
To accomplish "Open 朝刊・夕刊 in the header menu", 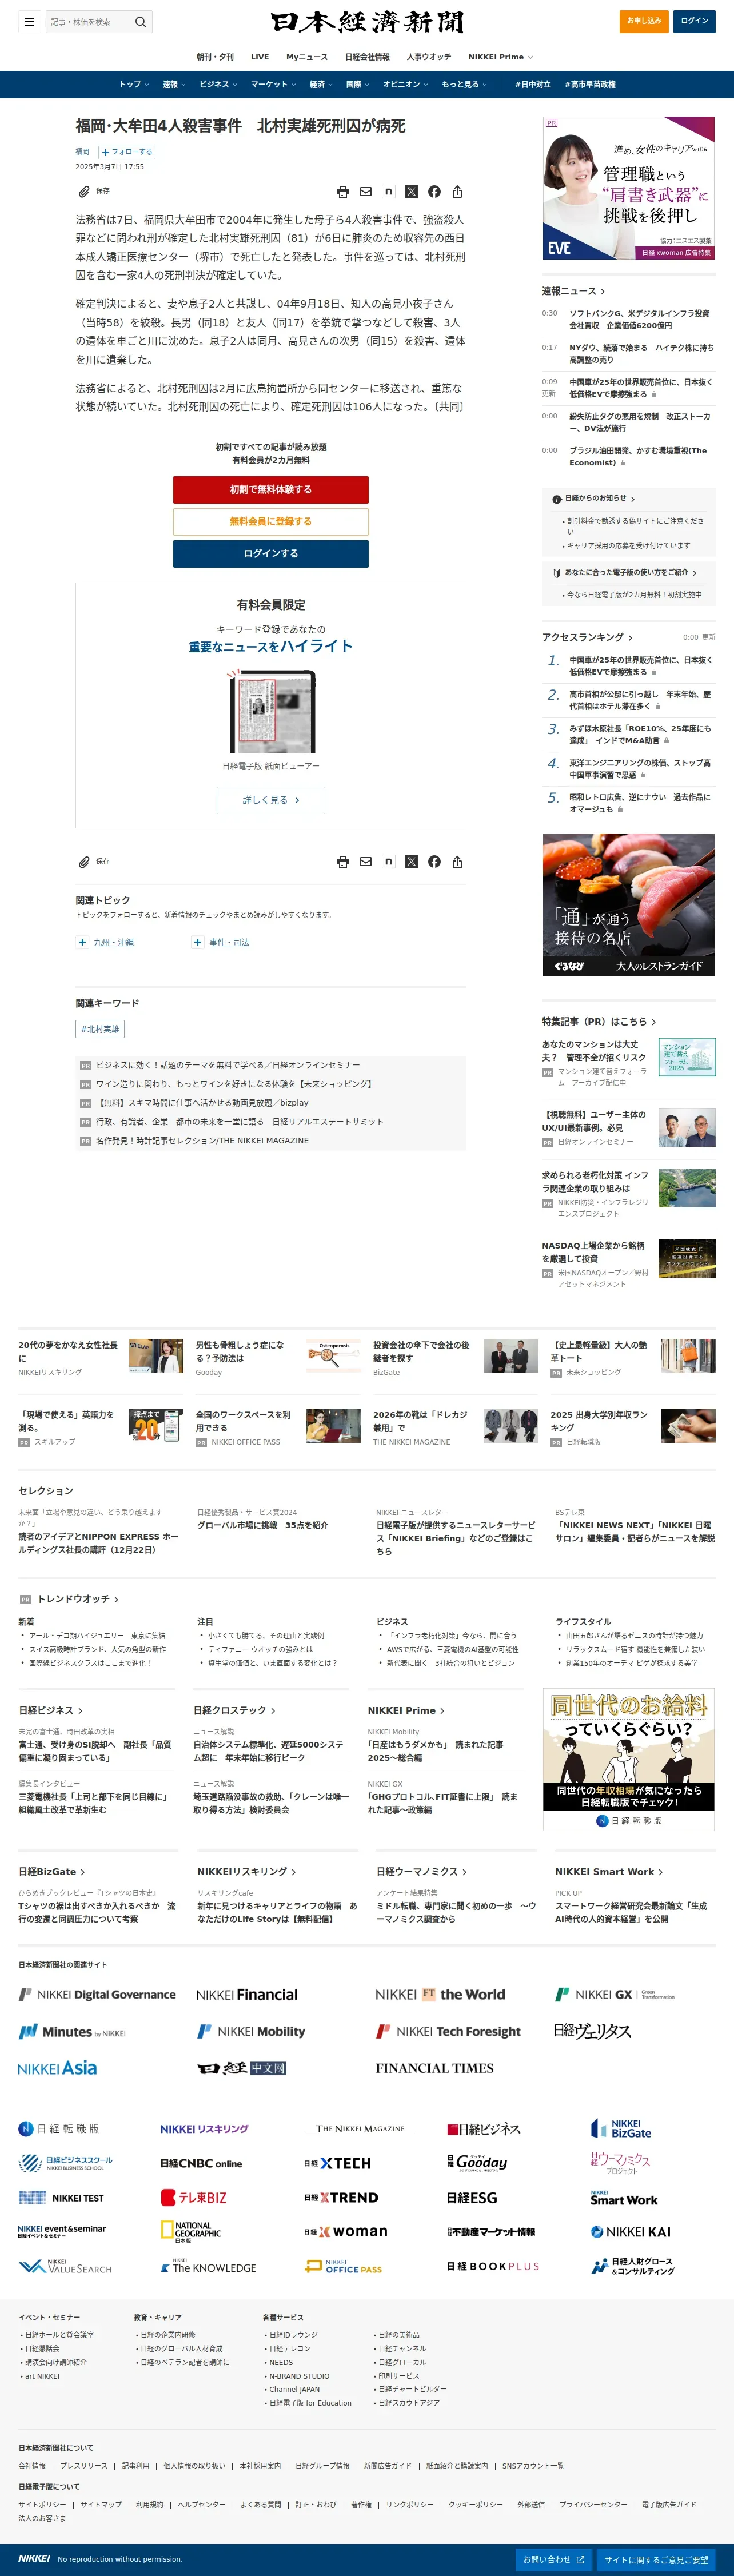I will (215, 57).
